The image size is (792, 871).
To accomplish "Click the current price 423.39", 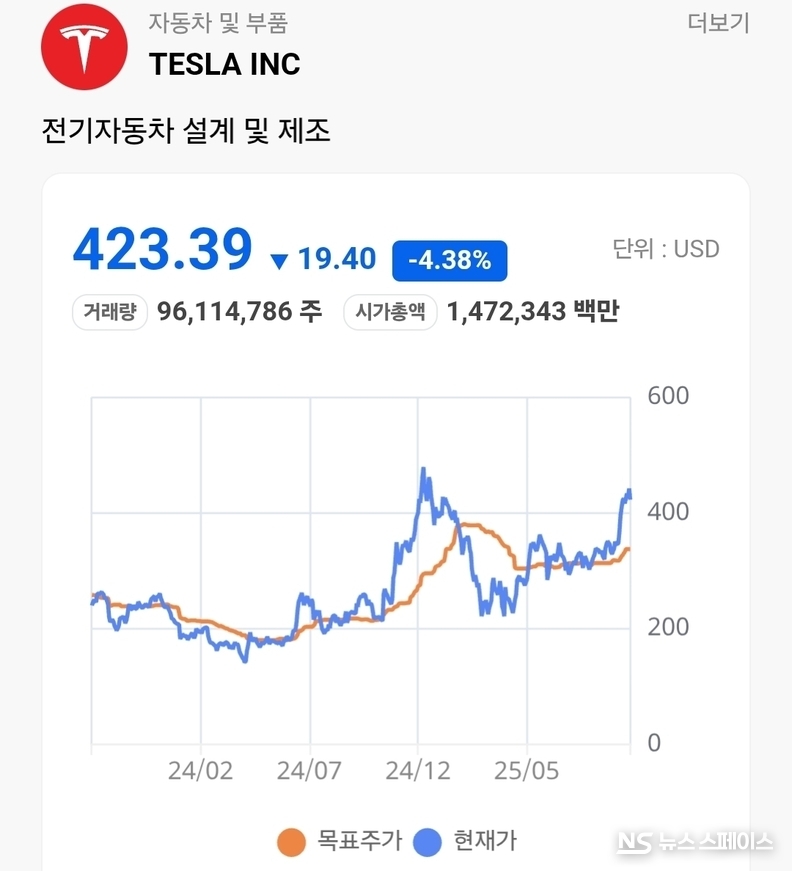I will point(163,249).
